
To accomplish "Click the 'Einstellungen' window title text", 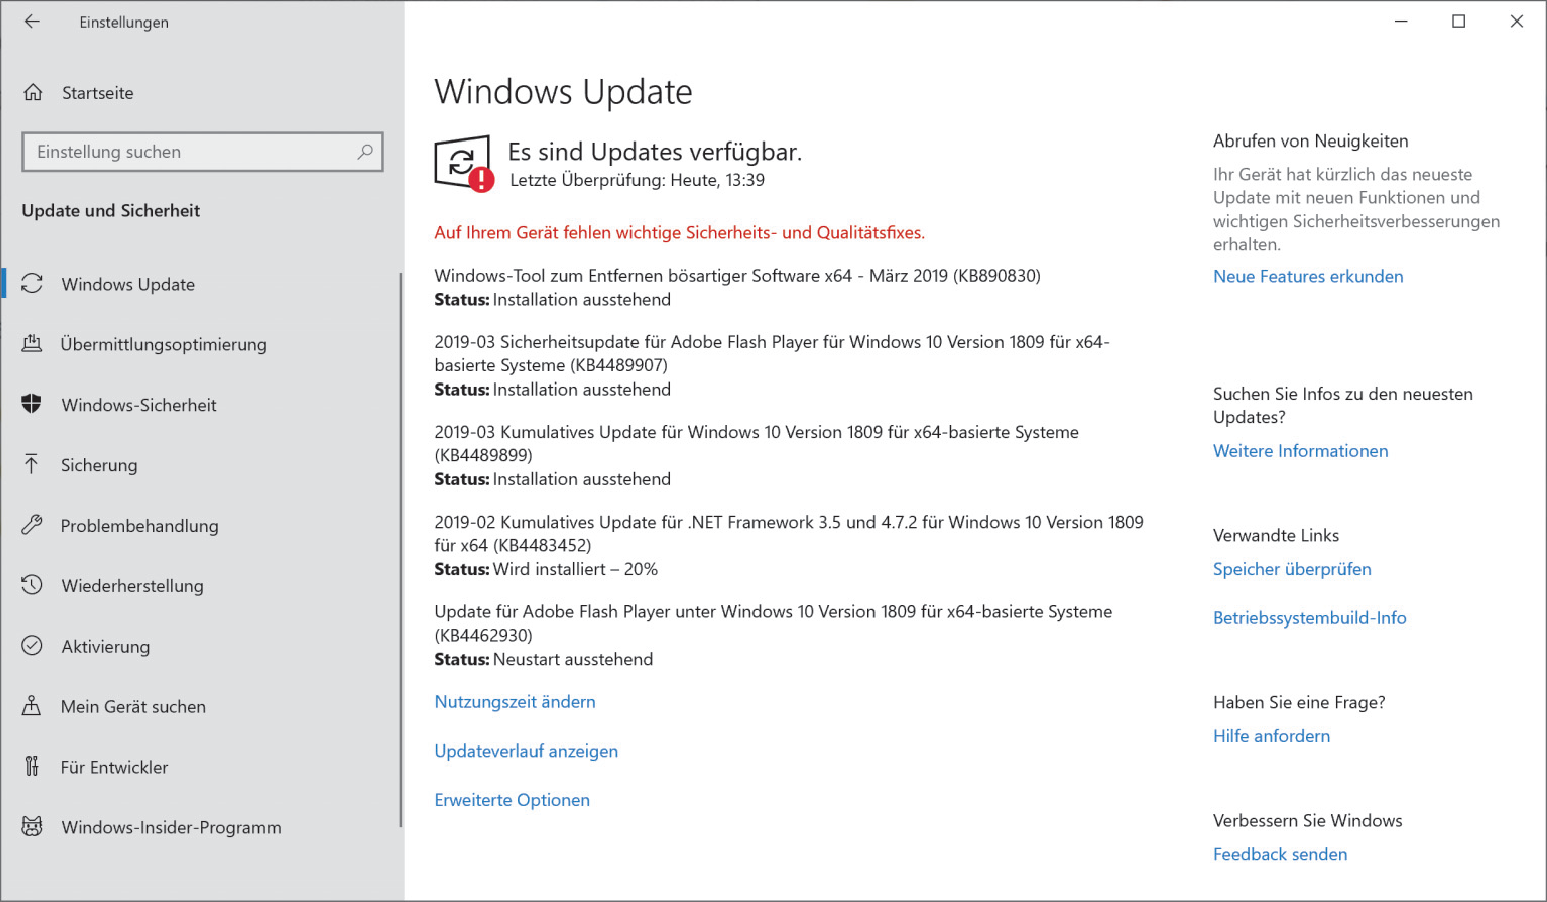I will (x=124, y=23).
